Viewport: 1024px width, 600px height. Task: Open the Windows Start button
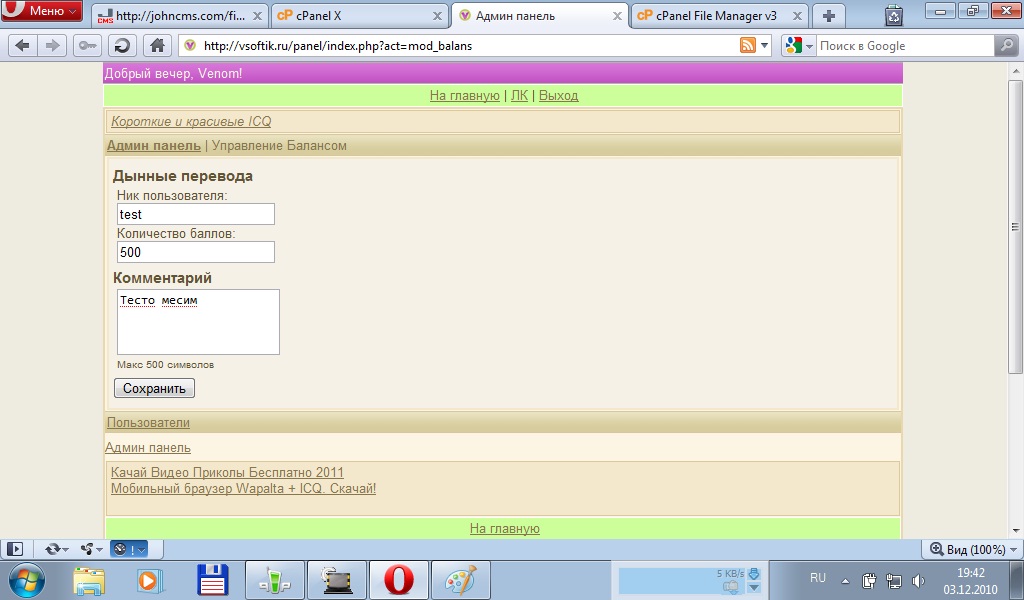[x=27, y=580]
